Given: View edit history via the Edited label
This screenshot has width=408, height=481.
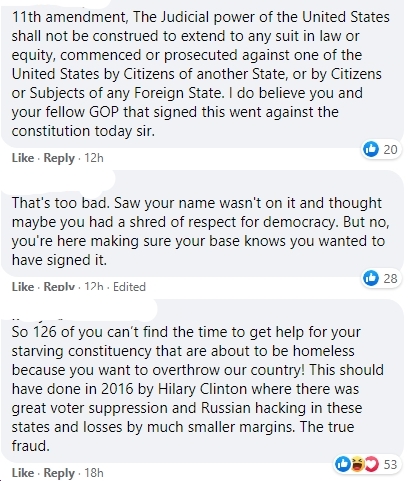Looking at the screenshot, I should (x=129, y=287).
